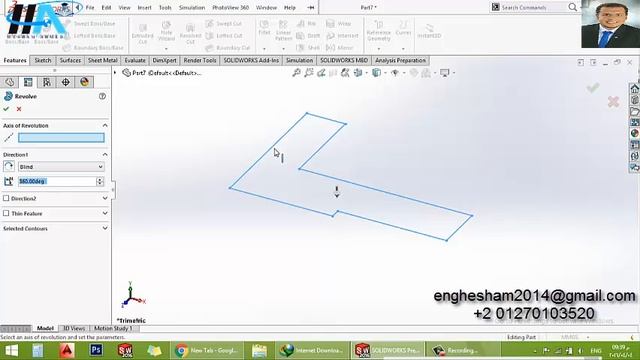Enable the Thin Feature checkbox
This screenshot has width=640, height=360.
[x=6, y=213]
